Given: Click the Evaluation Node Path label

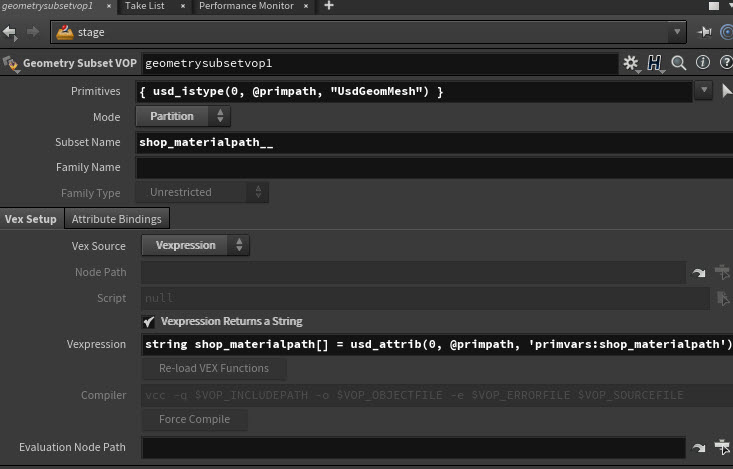Looking at the screenshot, I should coord(72,447).
